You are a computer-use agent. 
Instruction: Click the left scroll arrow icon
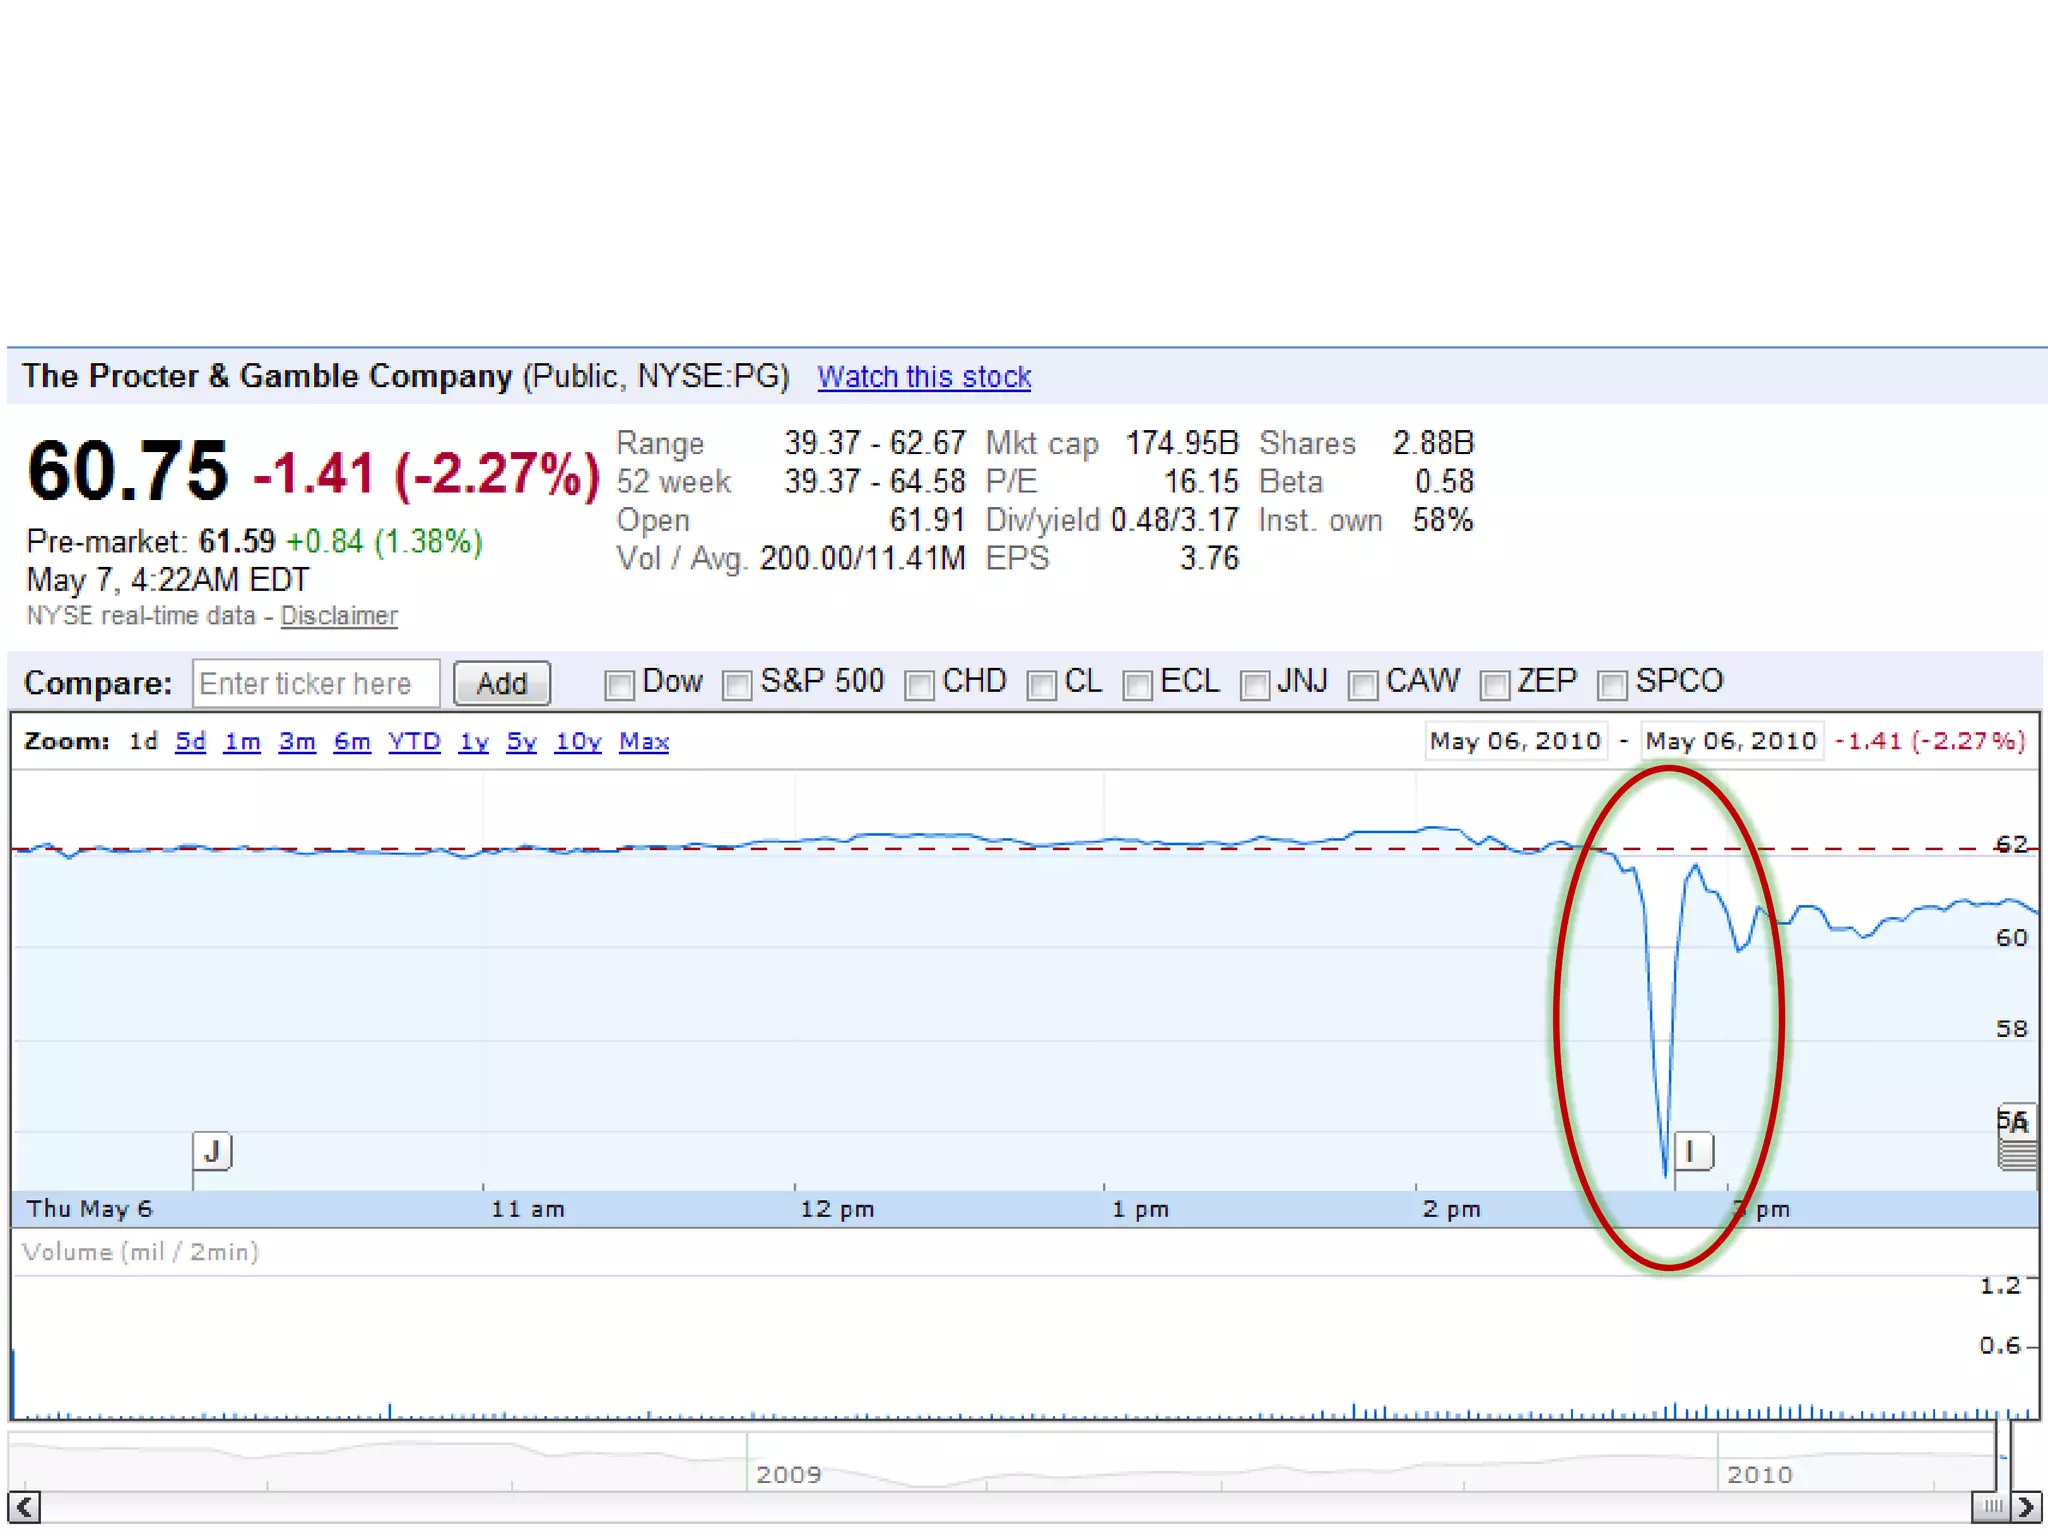tap(25, 1506)
